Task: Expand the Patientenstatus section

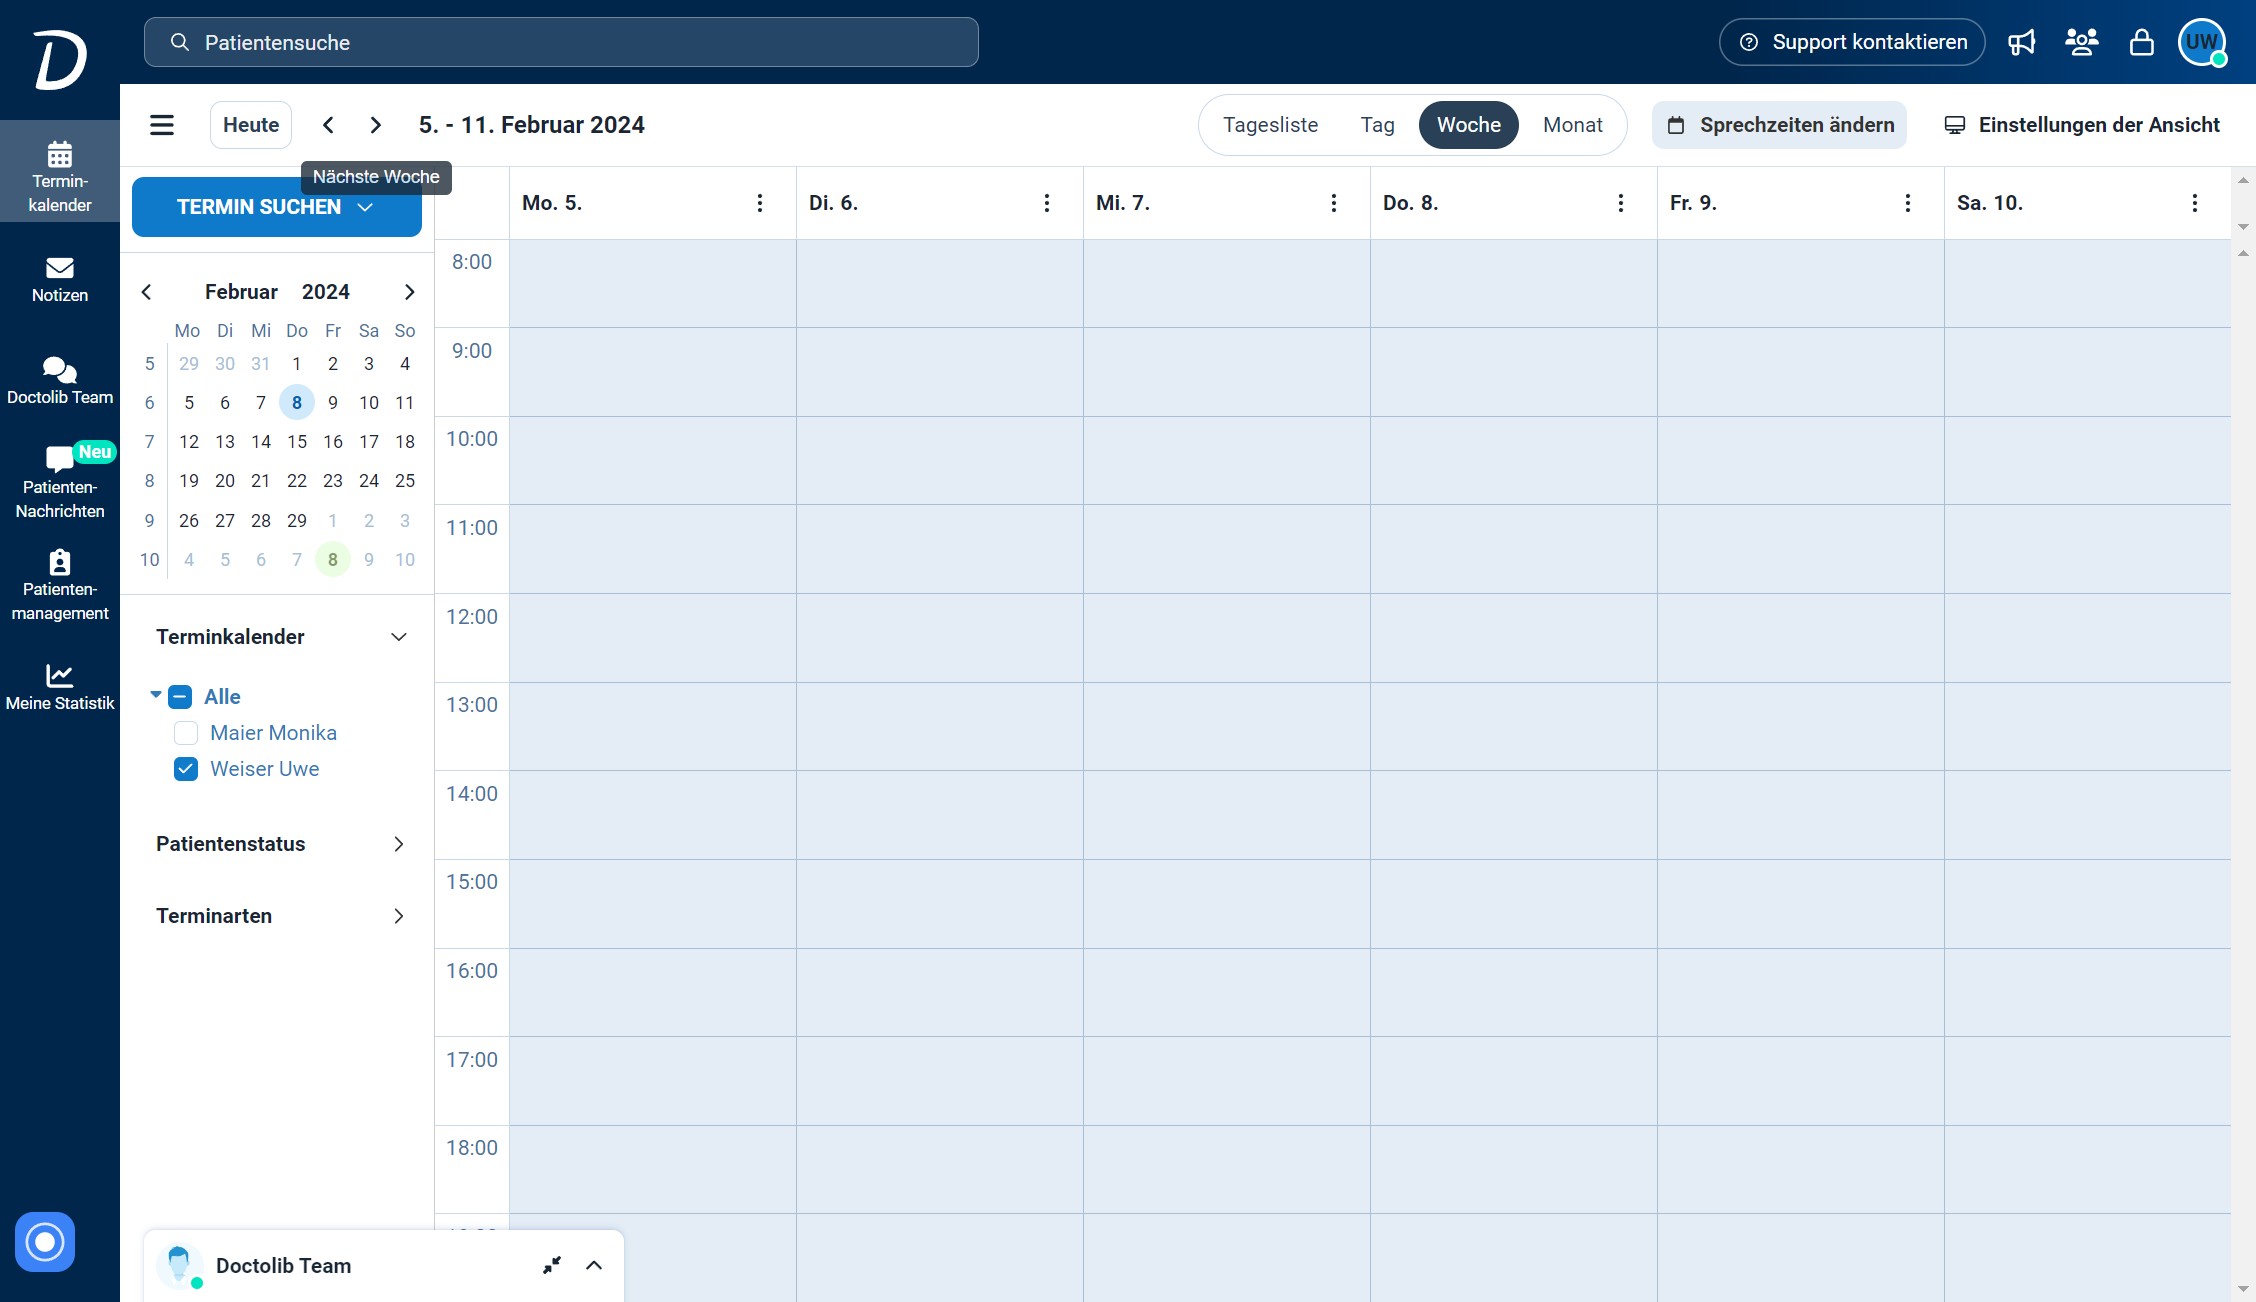Action: click(399, 844)
